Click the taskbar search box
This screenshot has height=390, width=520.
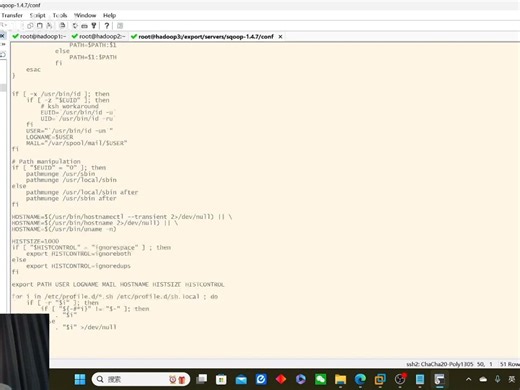(141, 379)
